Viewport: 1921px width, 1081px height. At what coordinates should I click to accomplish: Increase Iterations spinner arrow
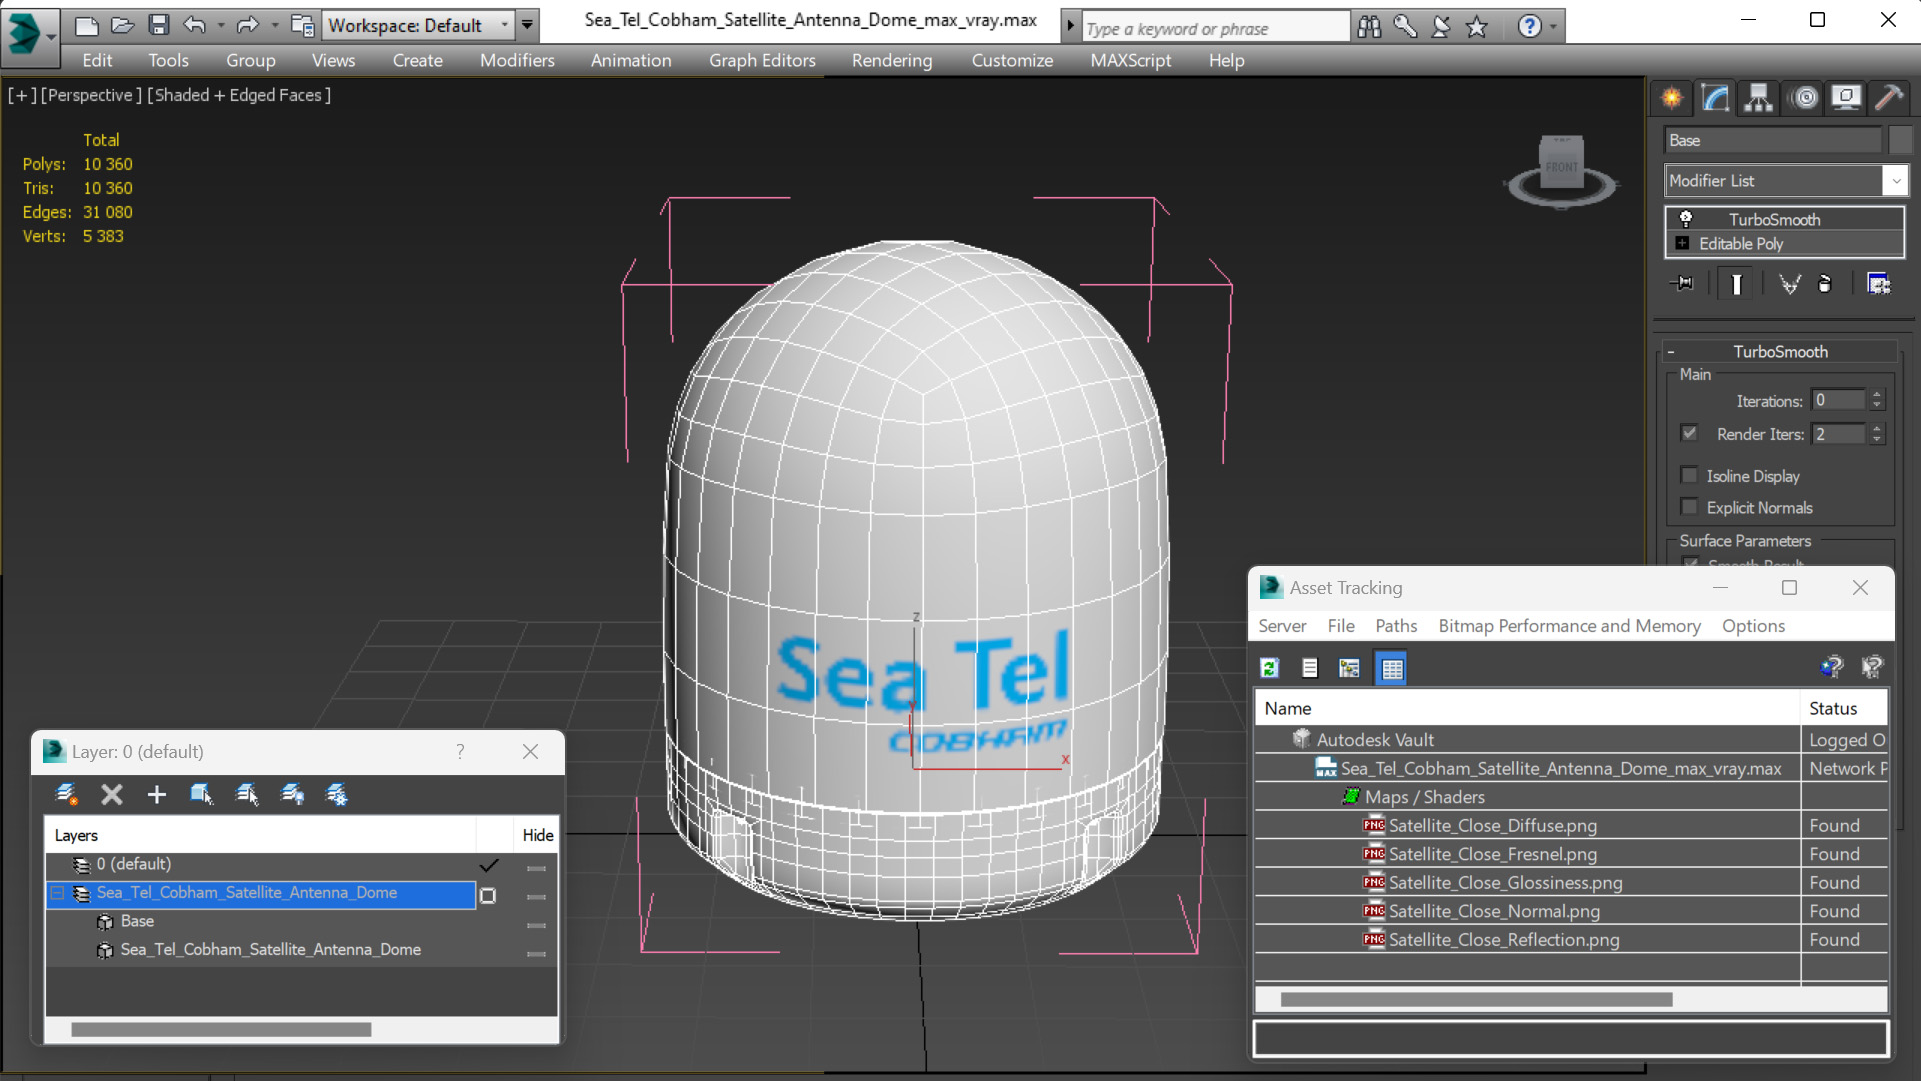click(1877, 395)
